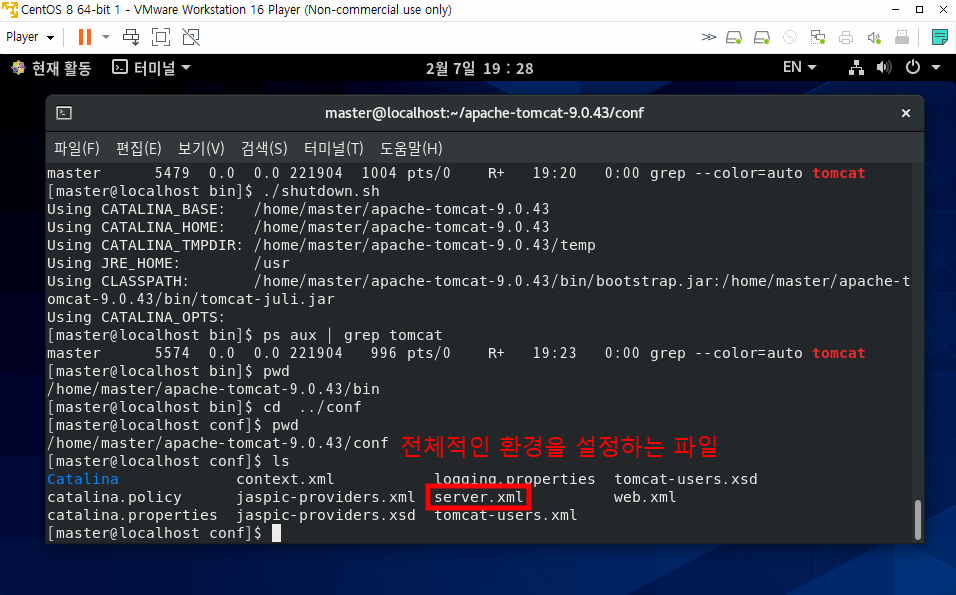The width and height of the screenshot is (956, 595).
Task: Click the web.xml file name
Action: [x=645, y=497]
